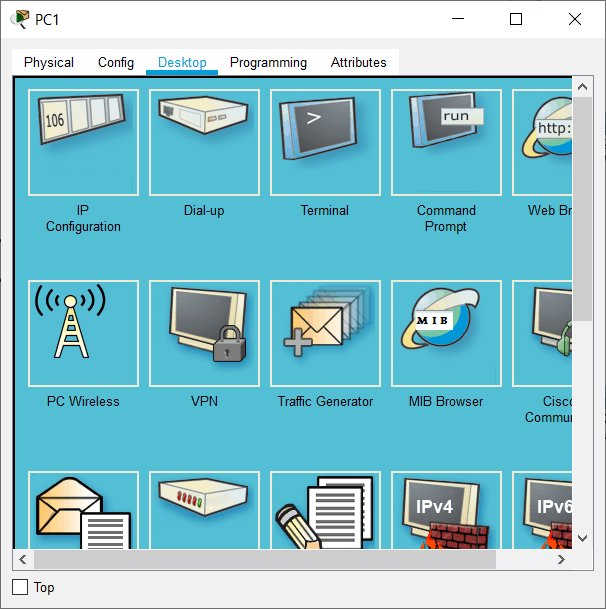Open the Programming tab

coord(268,62)
